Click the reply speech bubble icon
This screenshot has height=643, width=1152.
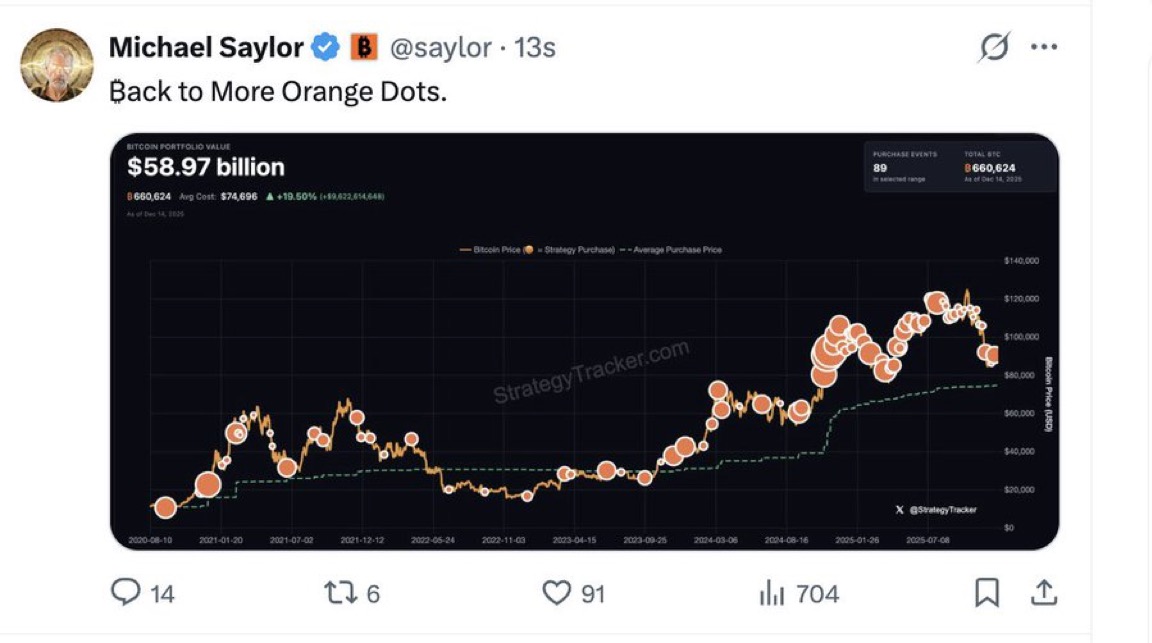(x=126, y=593)
